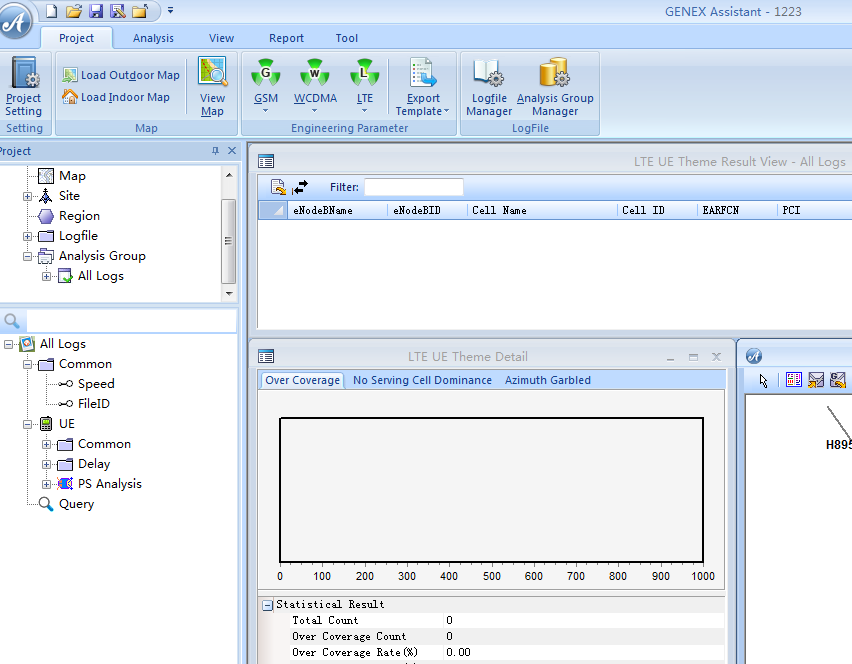Open Export Template dropdown
The image size is (852, 664).
423,87
